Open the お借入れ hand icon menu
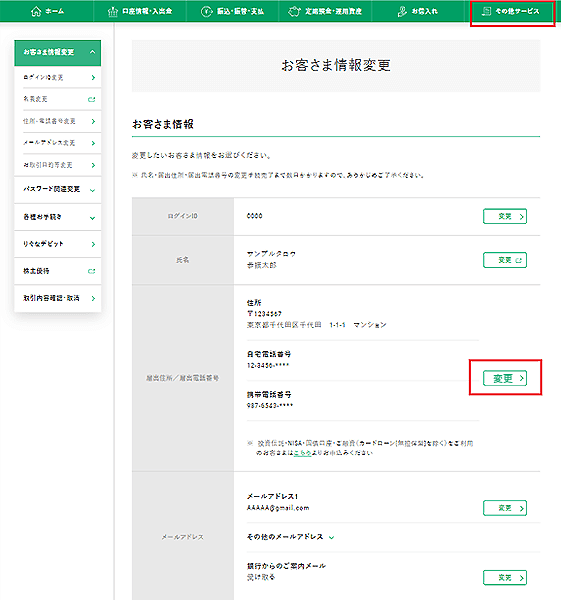Screen dimensions: 561x600 click(x=402, y=11)
